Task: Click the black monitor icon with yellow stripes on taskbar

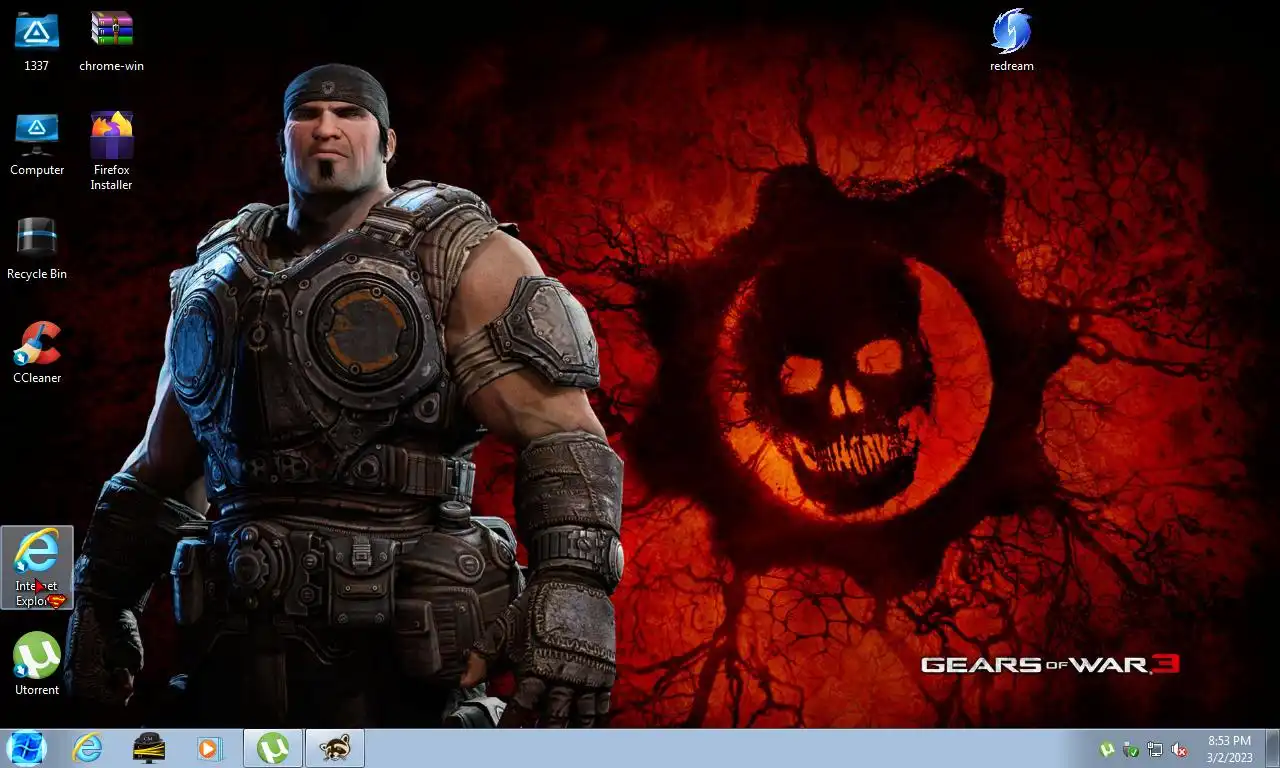Action: [149, 748]
